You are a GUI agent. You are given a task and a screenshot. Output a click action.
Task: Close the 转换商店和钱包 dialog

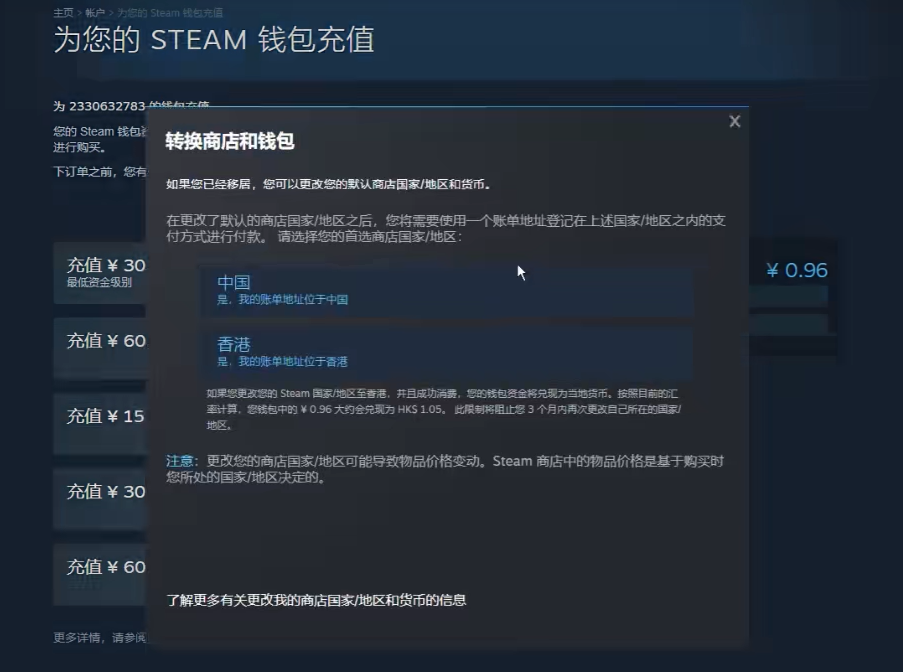[734, 122]
